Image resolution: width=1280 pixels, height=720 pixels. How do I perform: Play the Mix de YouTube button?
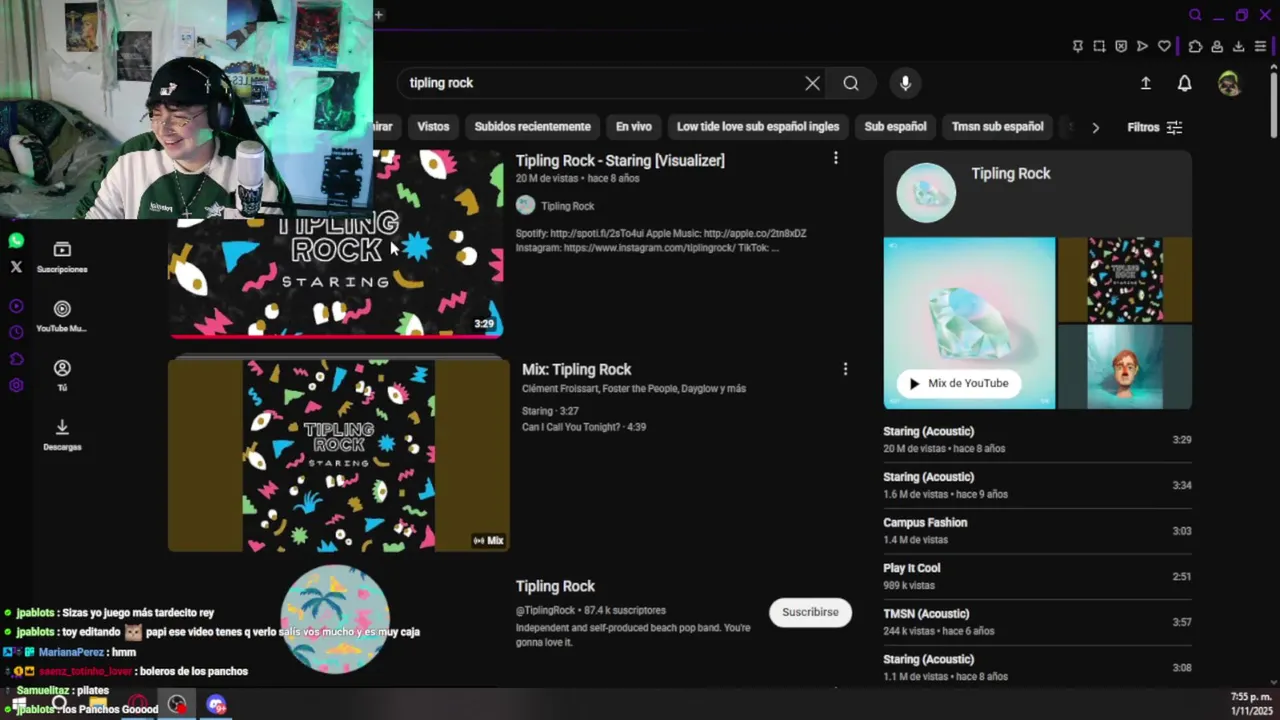tap(958, 383)
